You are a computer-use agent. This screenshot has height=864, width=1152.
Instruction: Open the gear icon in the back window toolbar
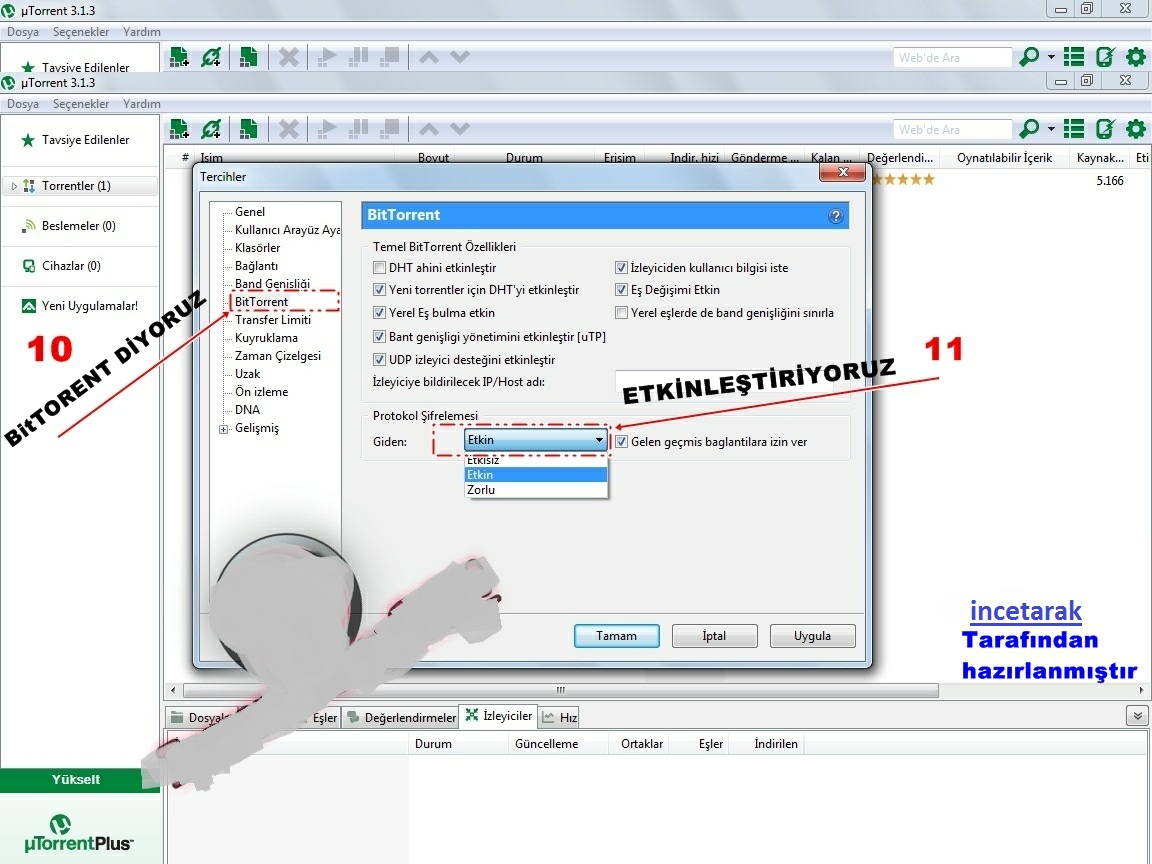pos(1136,57)
